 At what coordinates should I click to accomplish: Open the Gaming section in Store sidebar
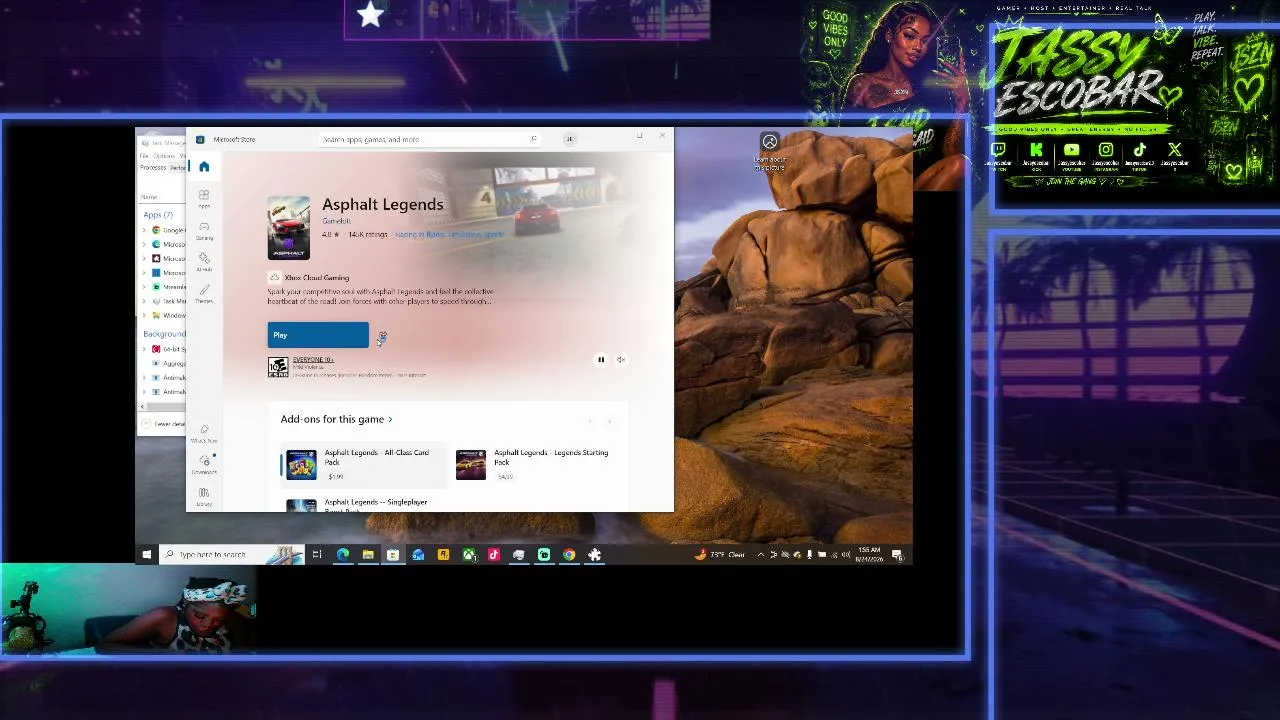click(x=204, y=230)
